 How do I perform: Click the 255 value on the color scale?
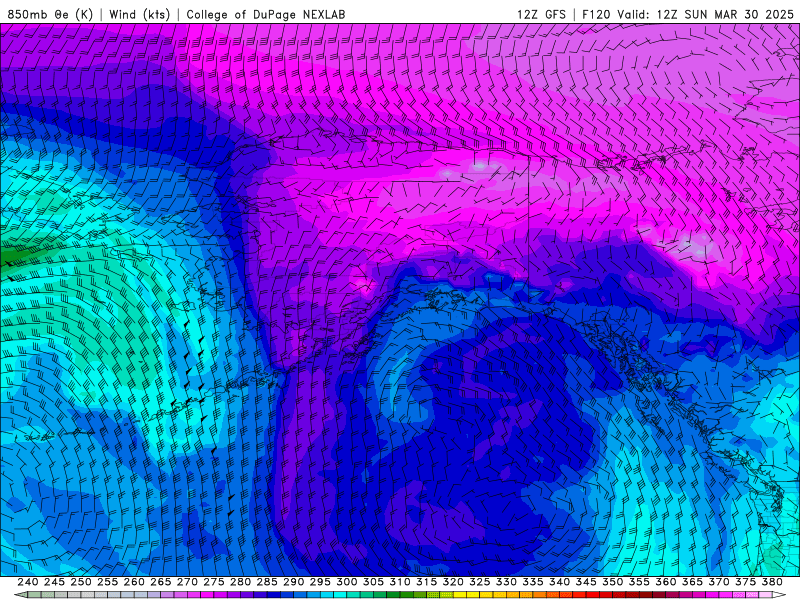[107, 582]
